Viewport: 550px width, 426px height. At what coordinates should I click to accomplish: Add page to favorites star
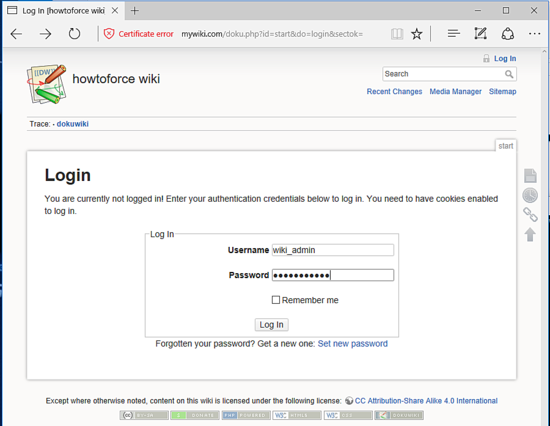point(416,34)
